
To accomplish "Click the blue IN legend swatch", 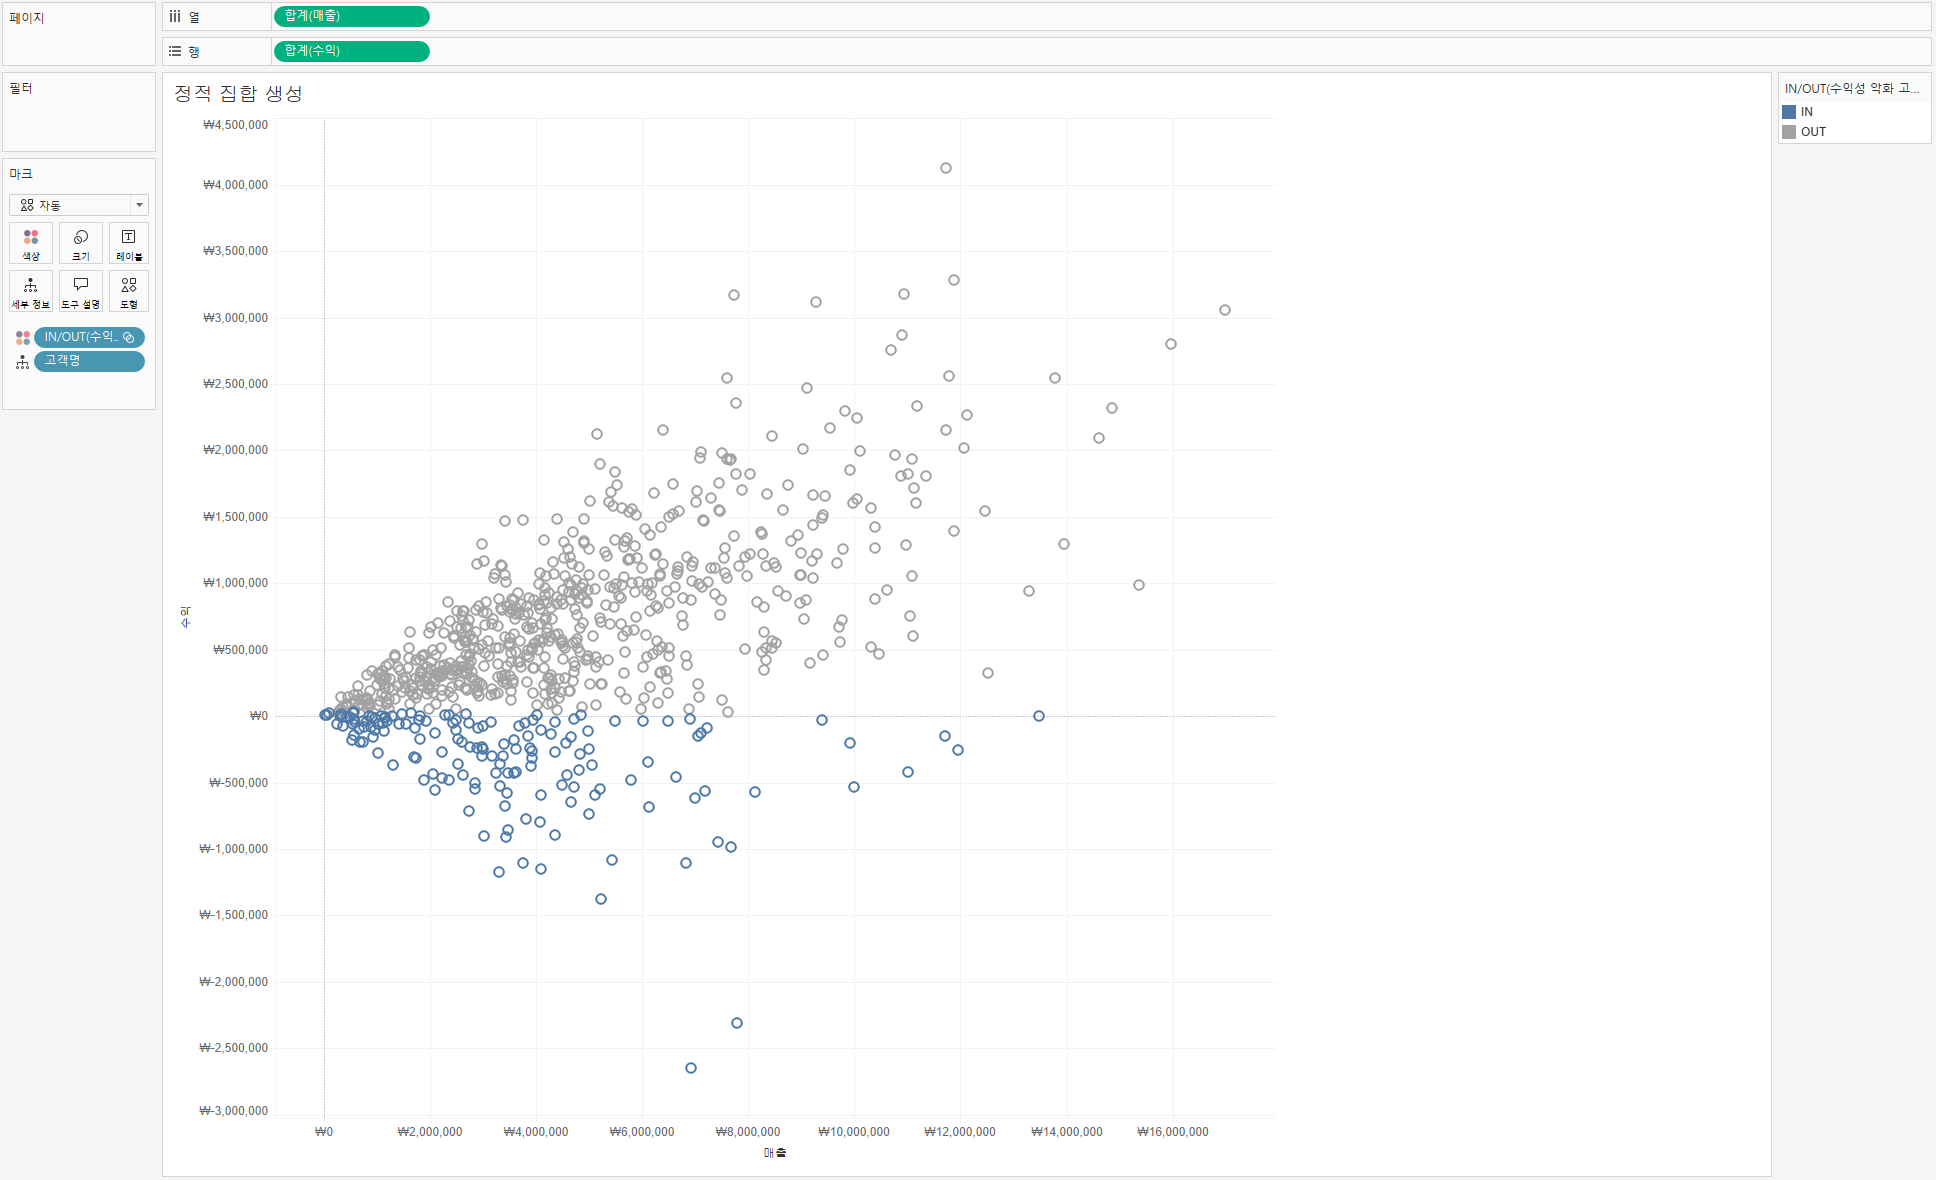I will coord(1789,112).
